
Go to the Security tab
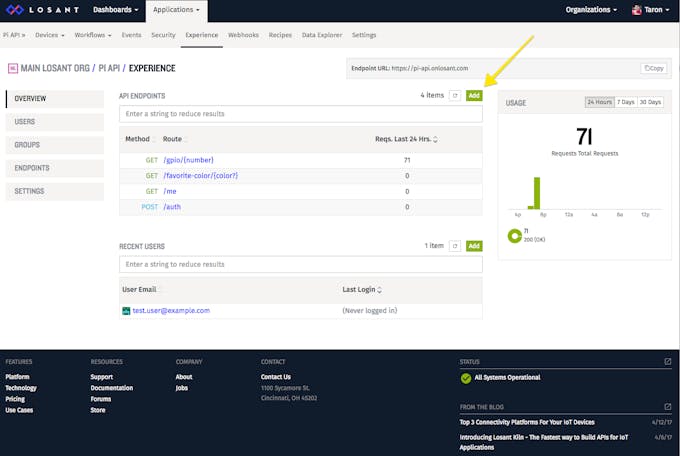coord(163,35)
